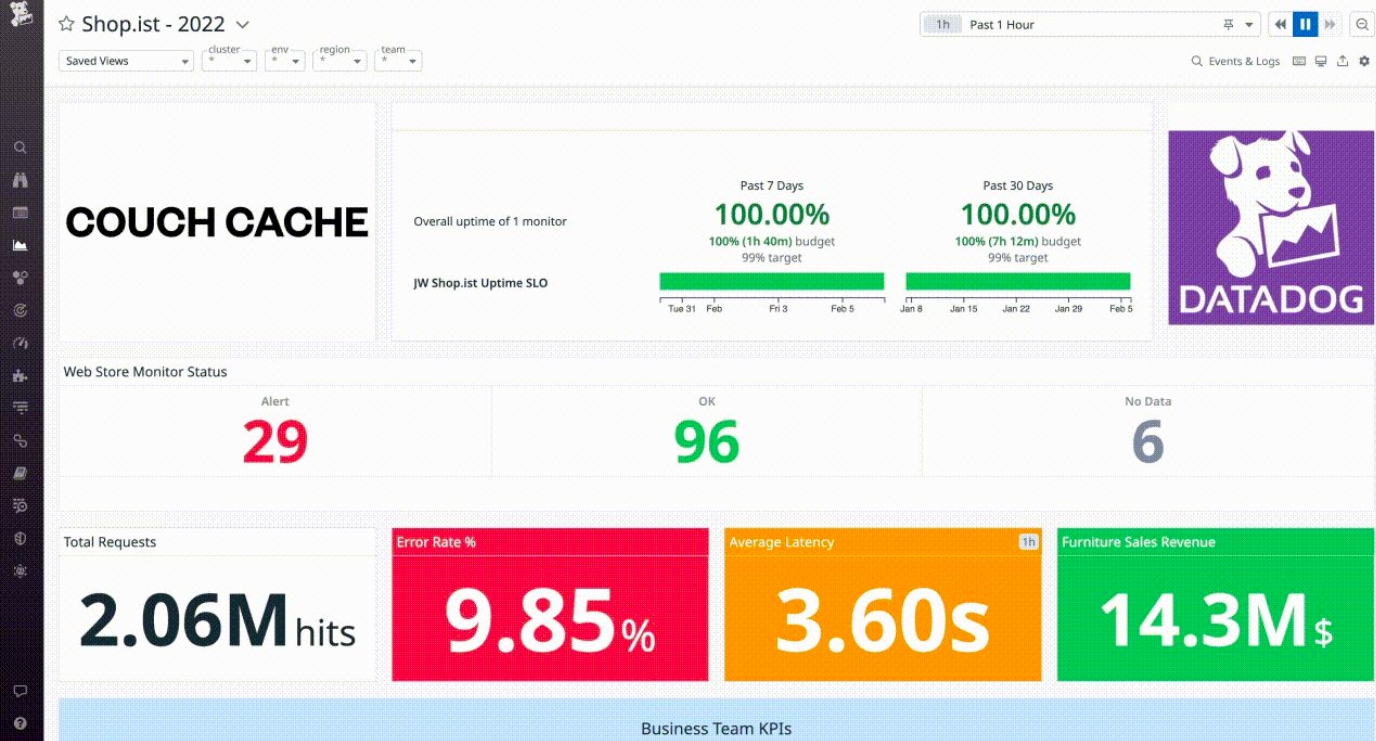Pause live dashboard updates

1306,25
